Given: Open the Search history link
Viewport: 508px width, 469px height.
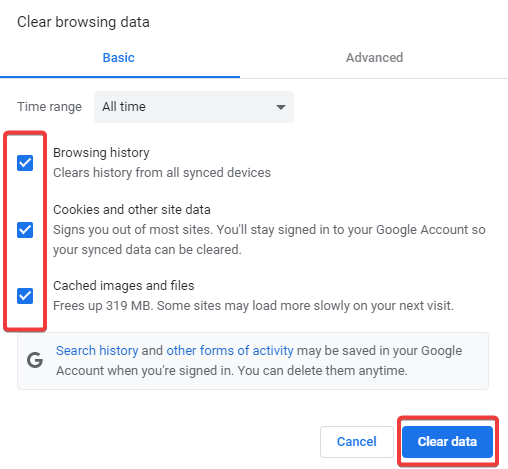Looking at the screenshot, I should (x=97, y=351).
